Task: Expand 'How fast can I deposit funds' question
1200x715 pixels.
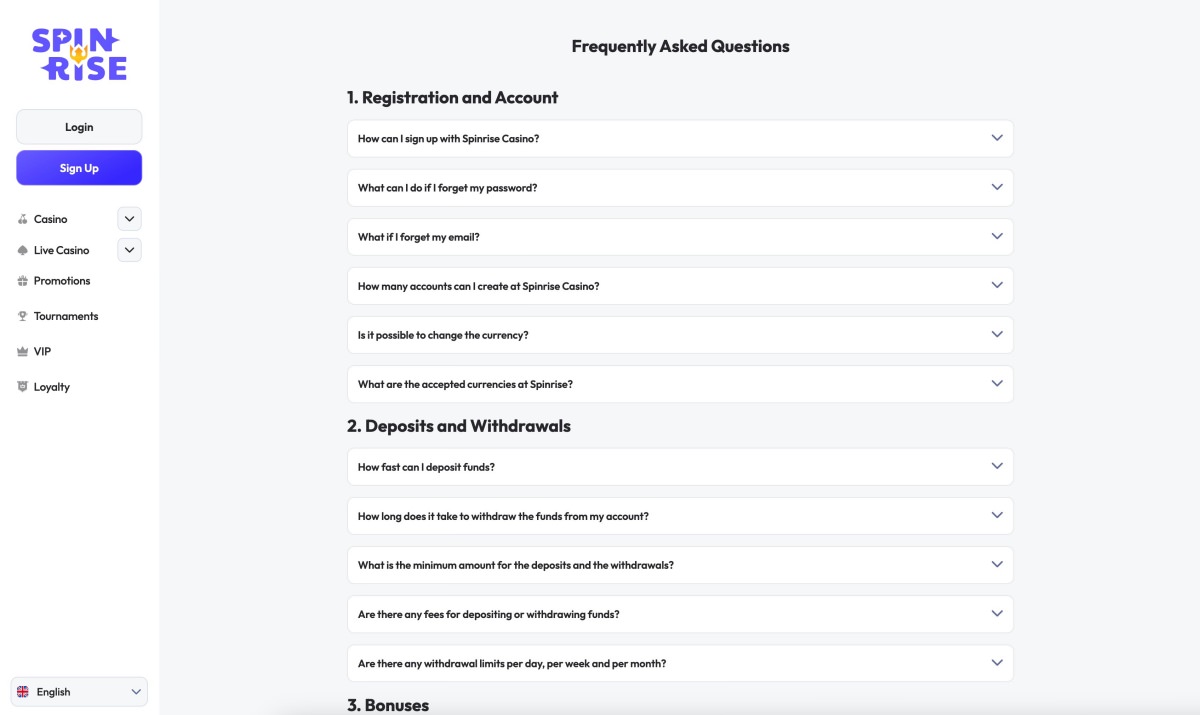Action: click(680, 467)
